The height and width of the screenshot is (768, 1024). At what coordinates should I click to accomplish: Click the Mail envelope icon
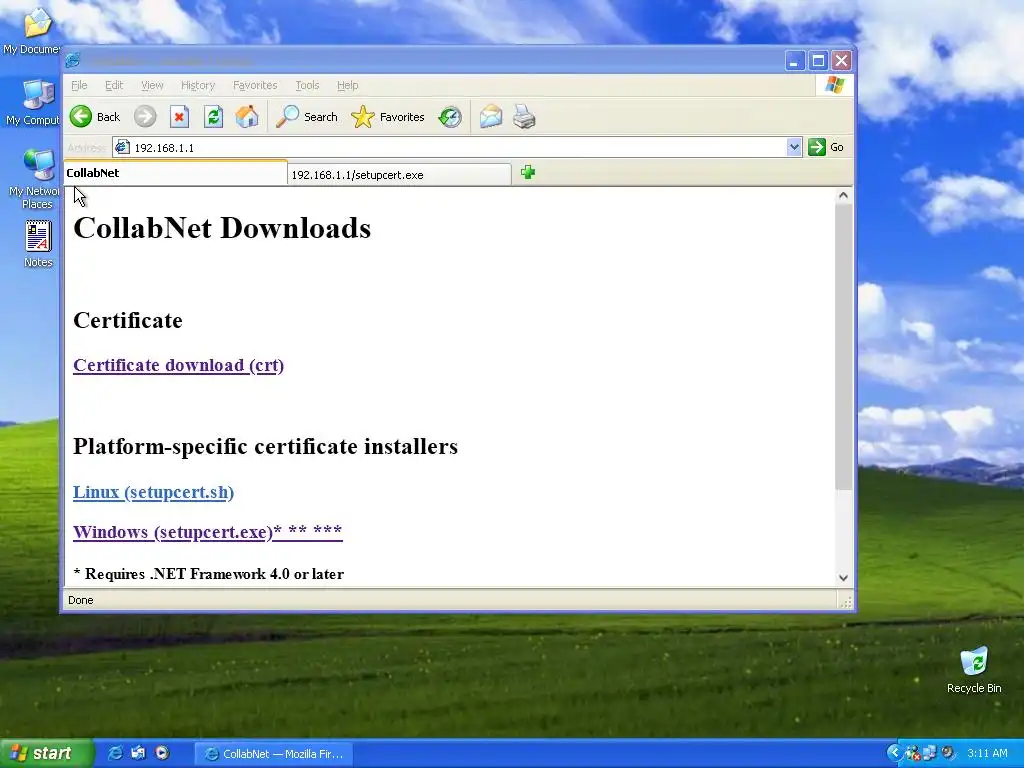tap(490, 117)
